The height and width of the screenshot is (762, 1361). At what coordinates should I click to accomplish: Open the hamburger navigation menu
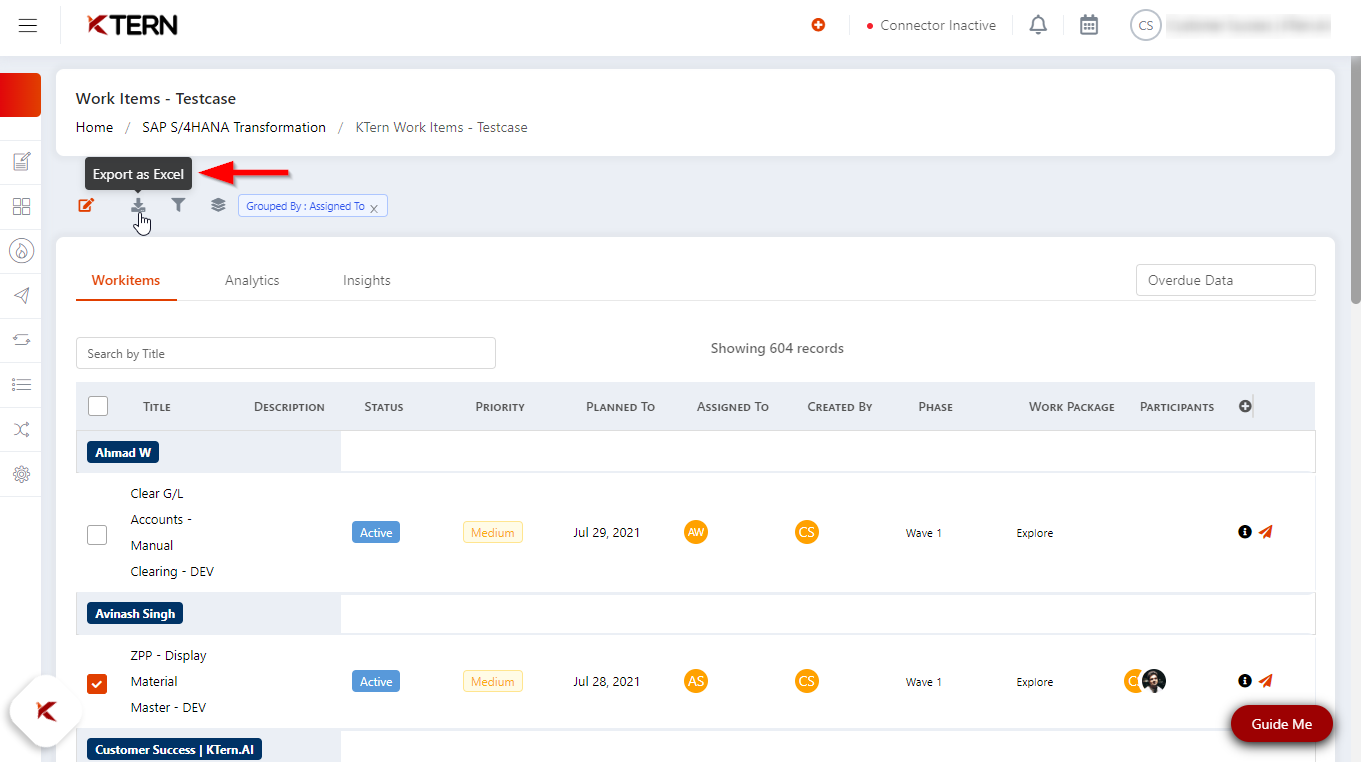point(28,26)
